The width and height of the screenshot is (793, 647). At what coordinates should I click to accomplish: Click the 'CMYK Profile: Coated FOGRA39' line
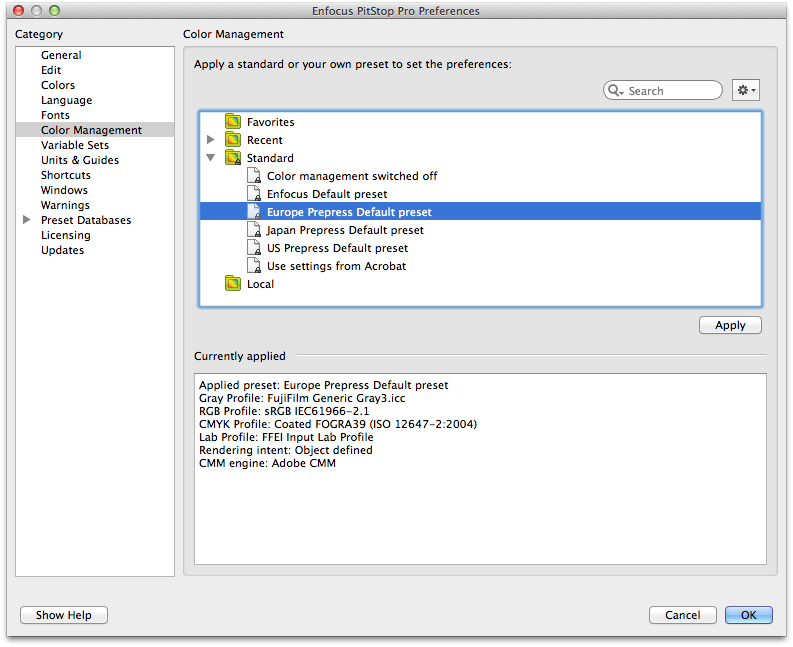338,424
